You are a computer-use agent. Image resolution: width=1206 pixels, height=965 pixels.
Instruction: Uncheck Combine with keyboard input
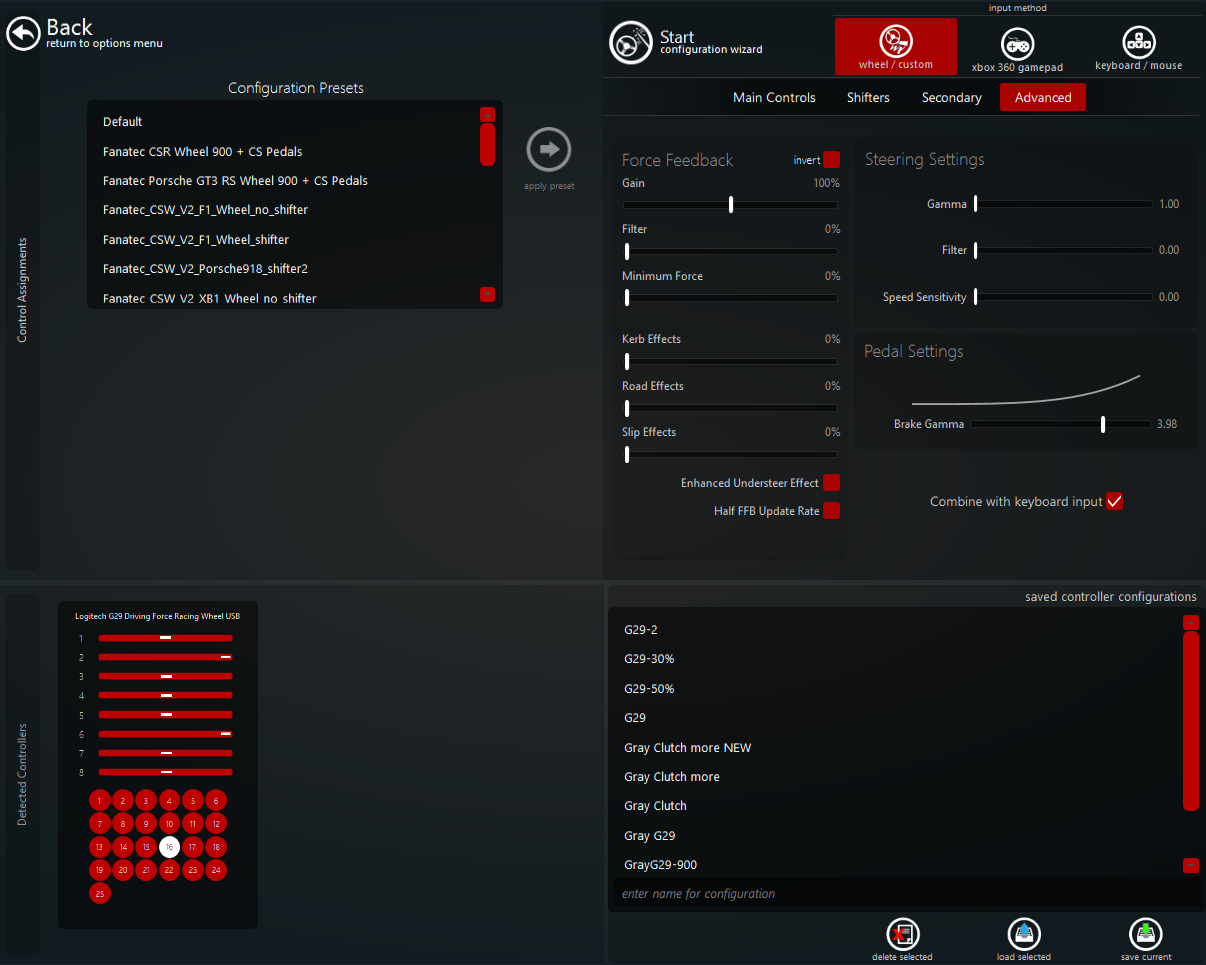tap(1115, 502)
